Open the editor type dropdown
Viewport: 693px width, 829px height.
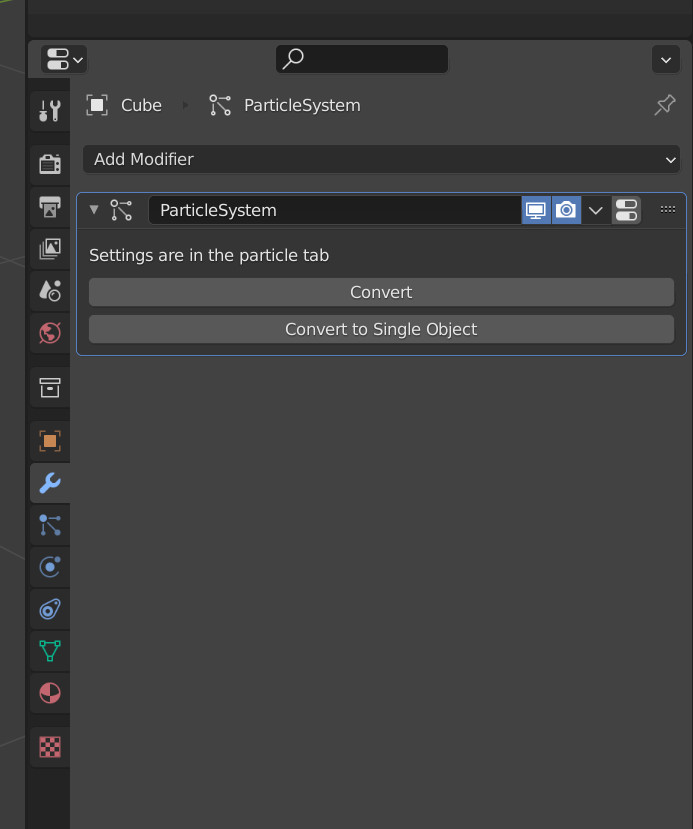coord(63,59)
